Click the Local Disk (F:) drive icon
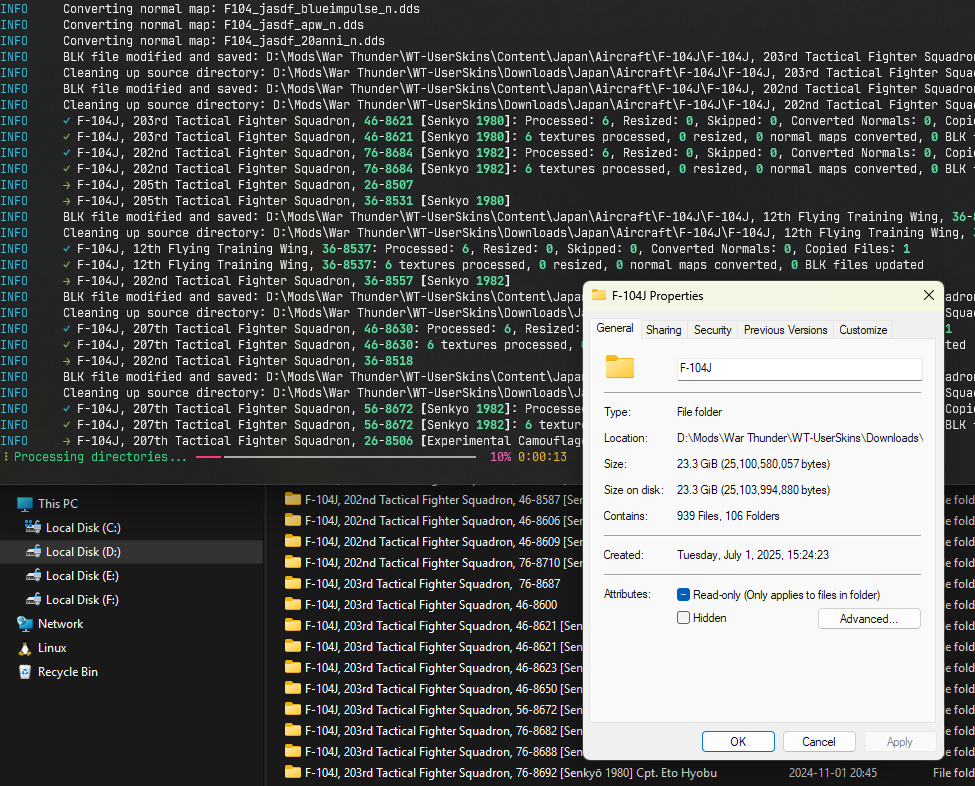Image resolution: width=975 pixels, height=786 pixels. [x=33, y=599]
